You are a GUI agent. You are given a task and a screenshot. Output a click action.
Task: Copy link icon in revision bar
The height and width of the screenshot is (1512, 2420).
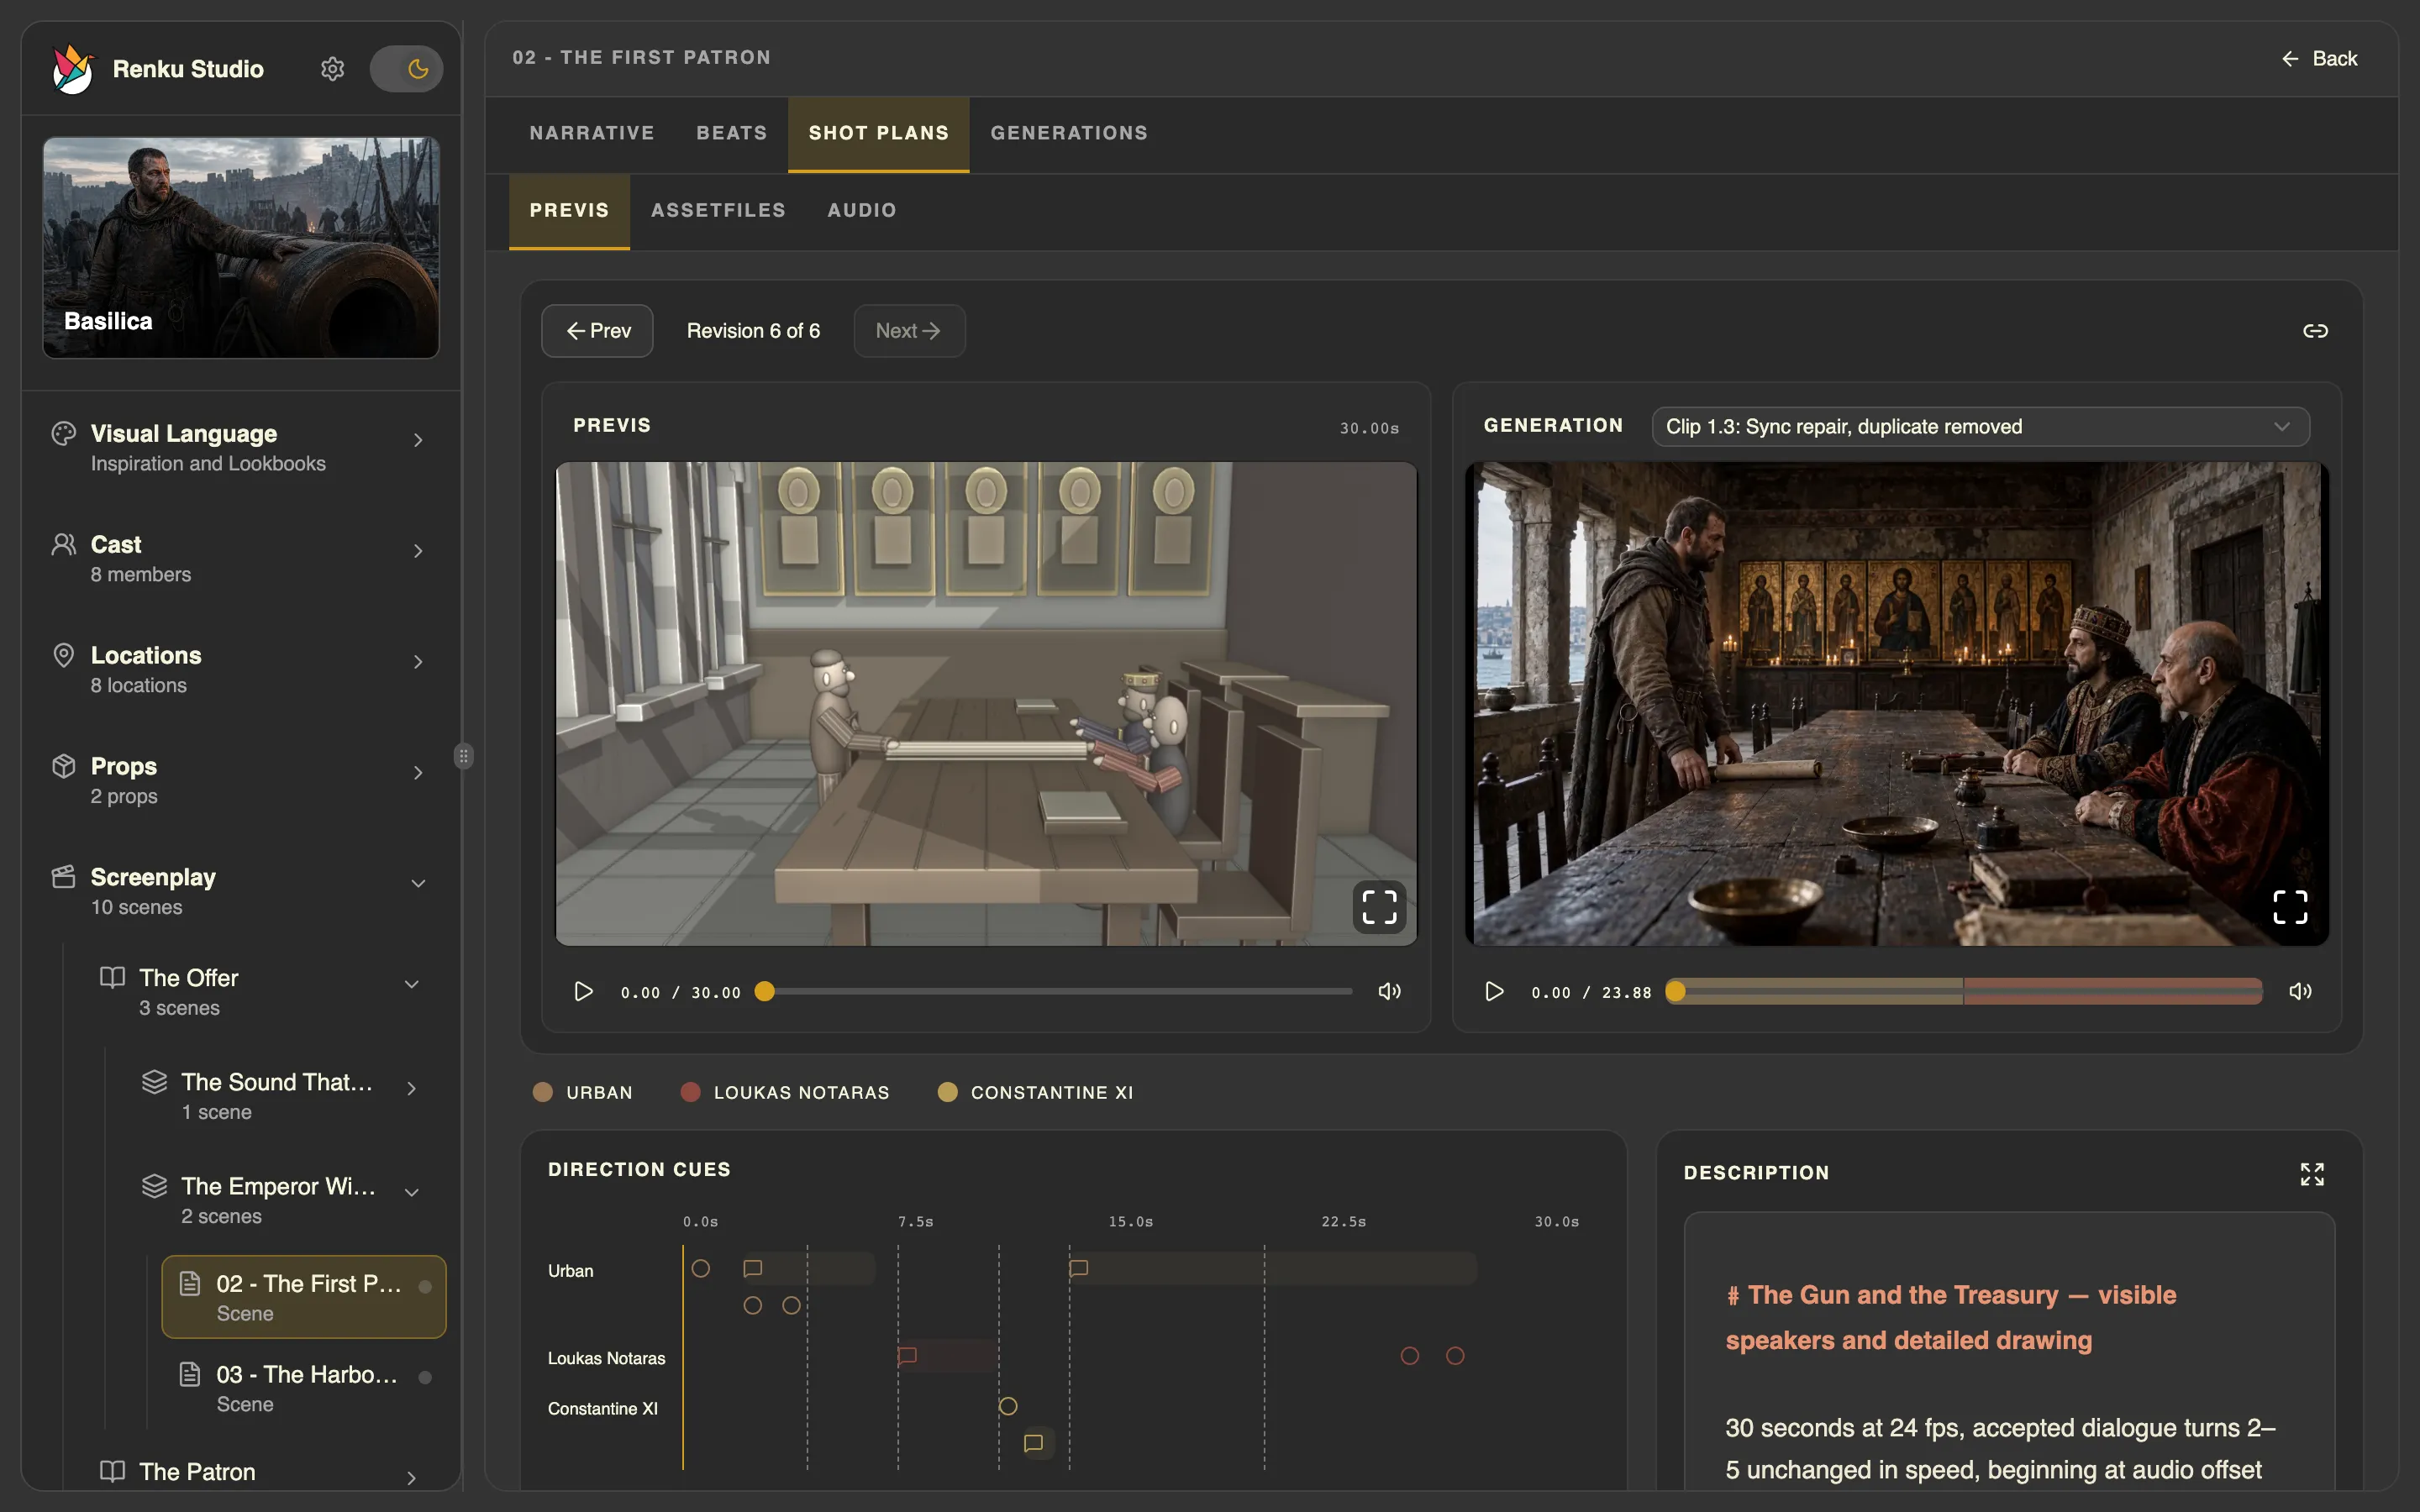coord(2315,331)
